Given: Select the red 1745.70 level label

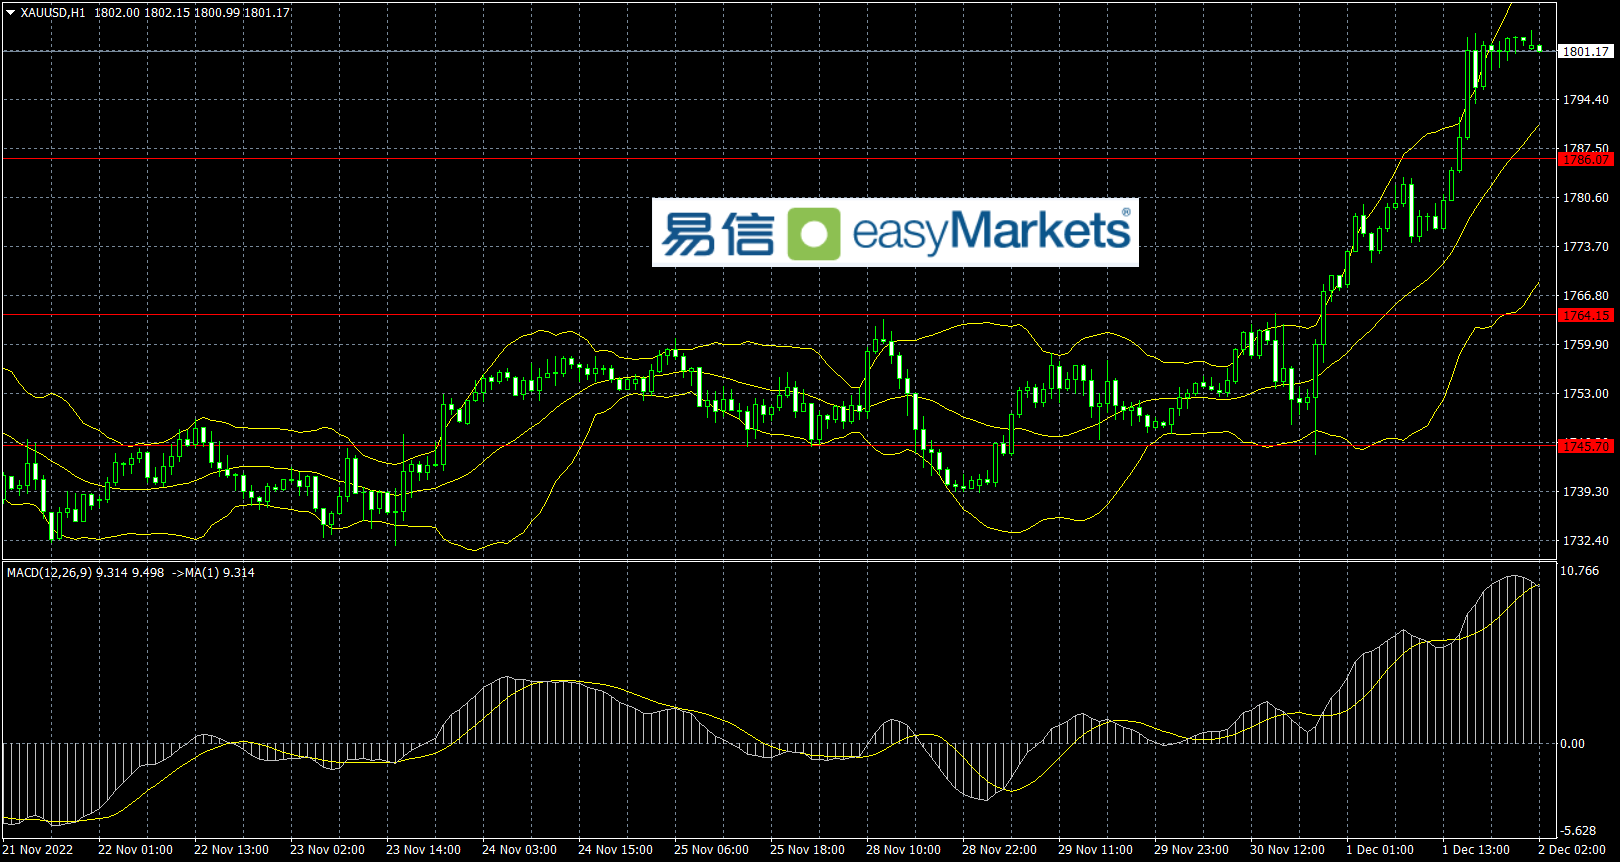Looking at the screenshot, I should [1586, 446].
